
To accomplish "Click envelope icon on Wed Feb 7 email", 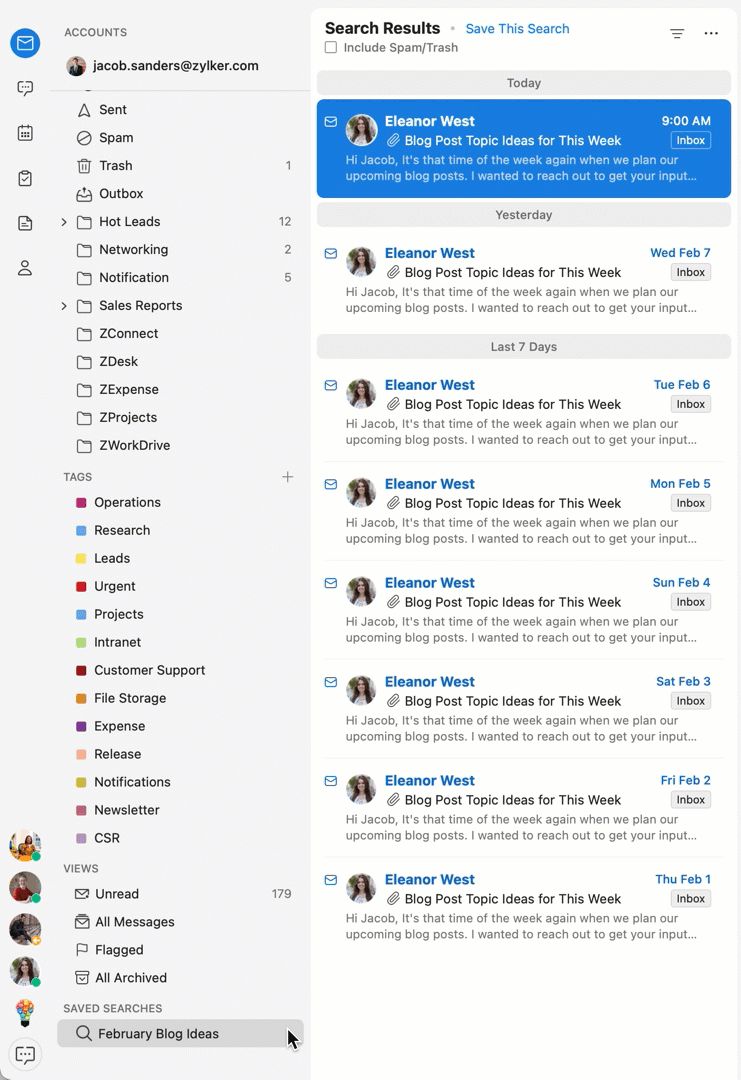I will tap(331, 253).
